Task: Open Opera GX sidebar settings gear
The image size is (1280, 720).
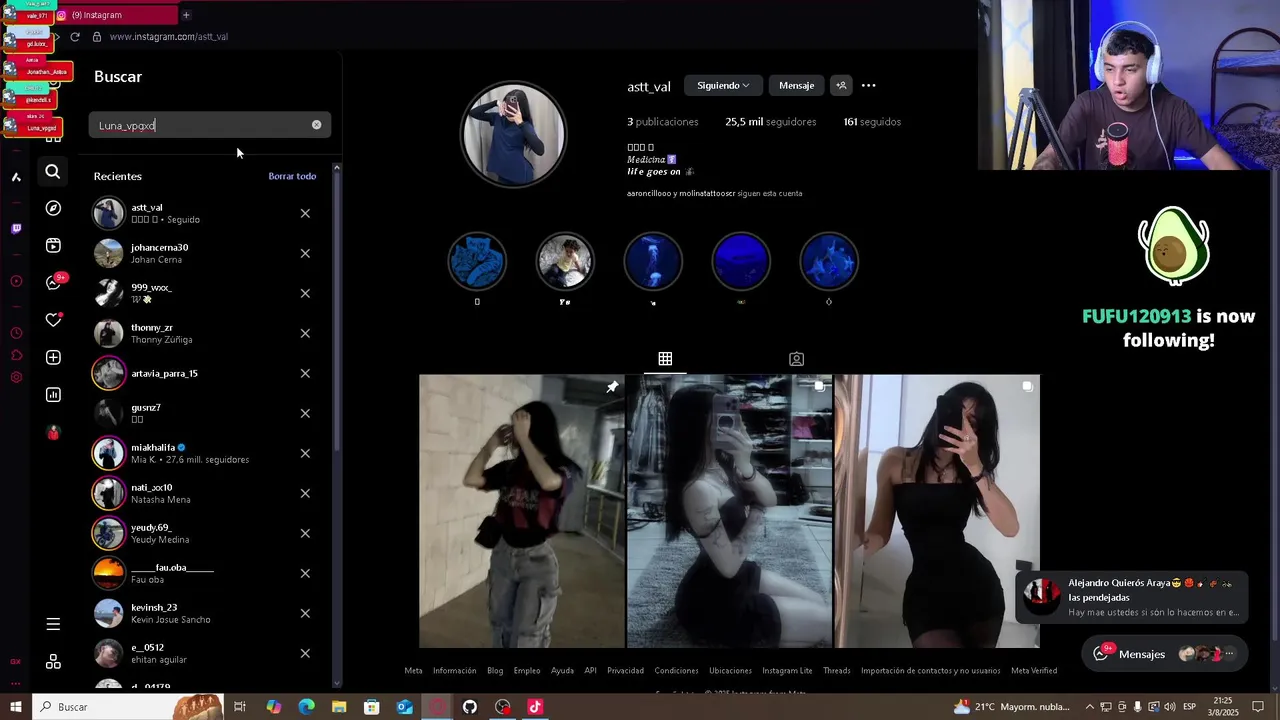Action: coord(16,377)
